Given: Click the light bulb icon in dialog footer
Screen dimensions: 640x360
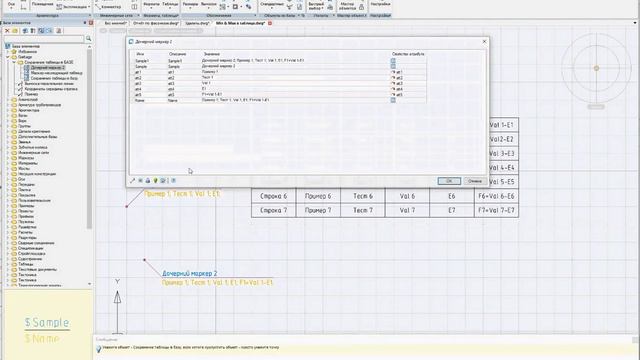Looking at the screenshot, I should [x=155, y=180].
